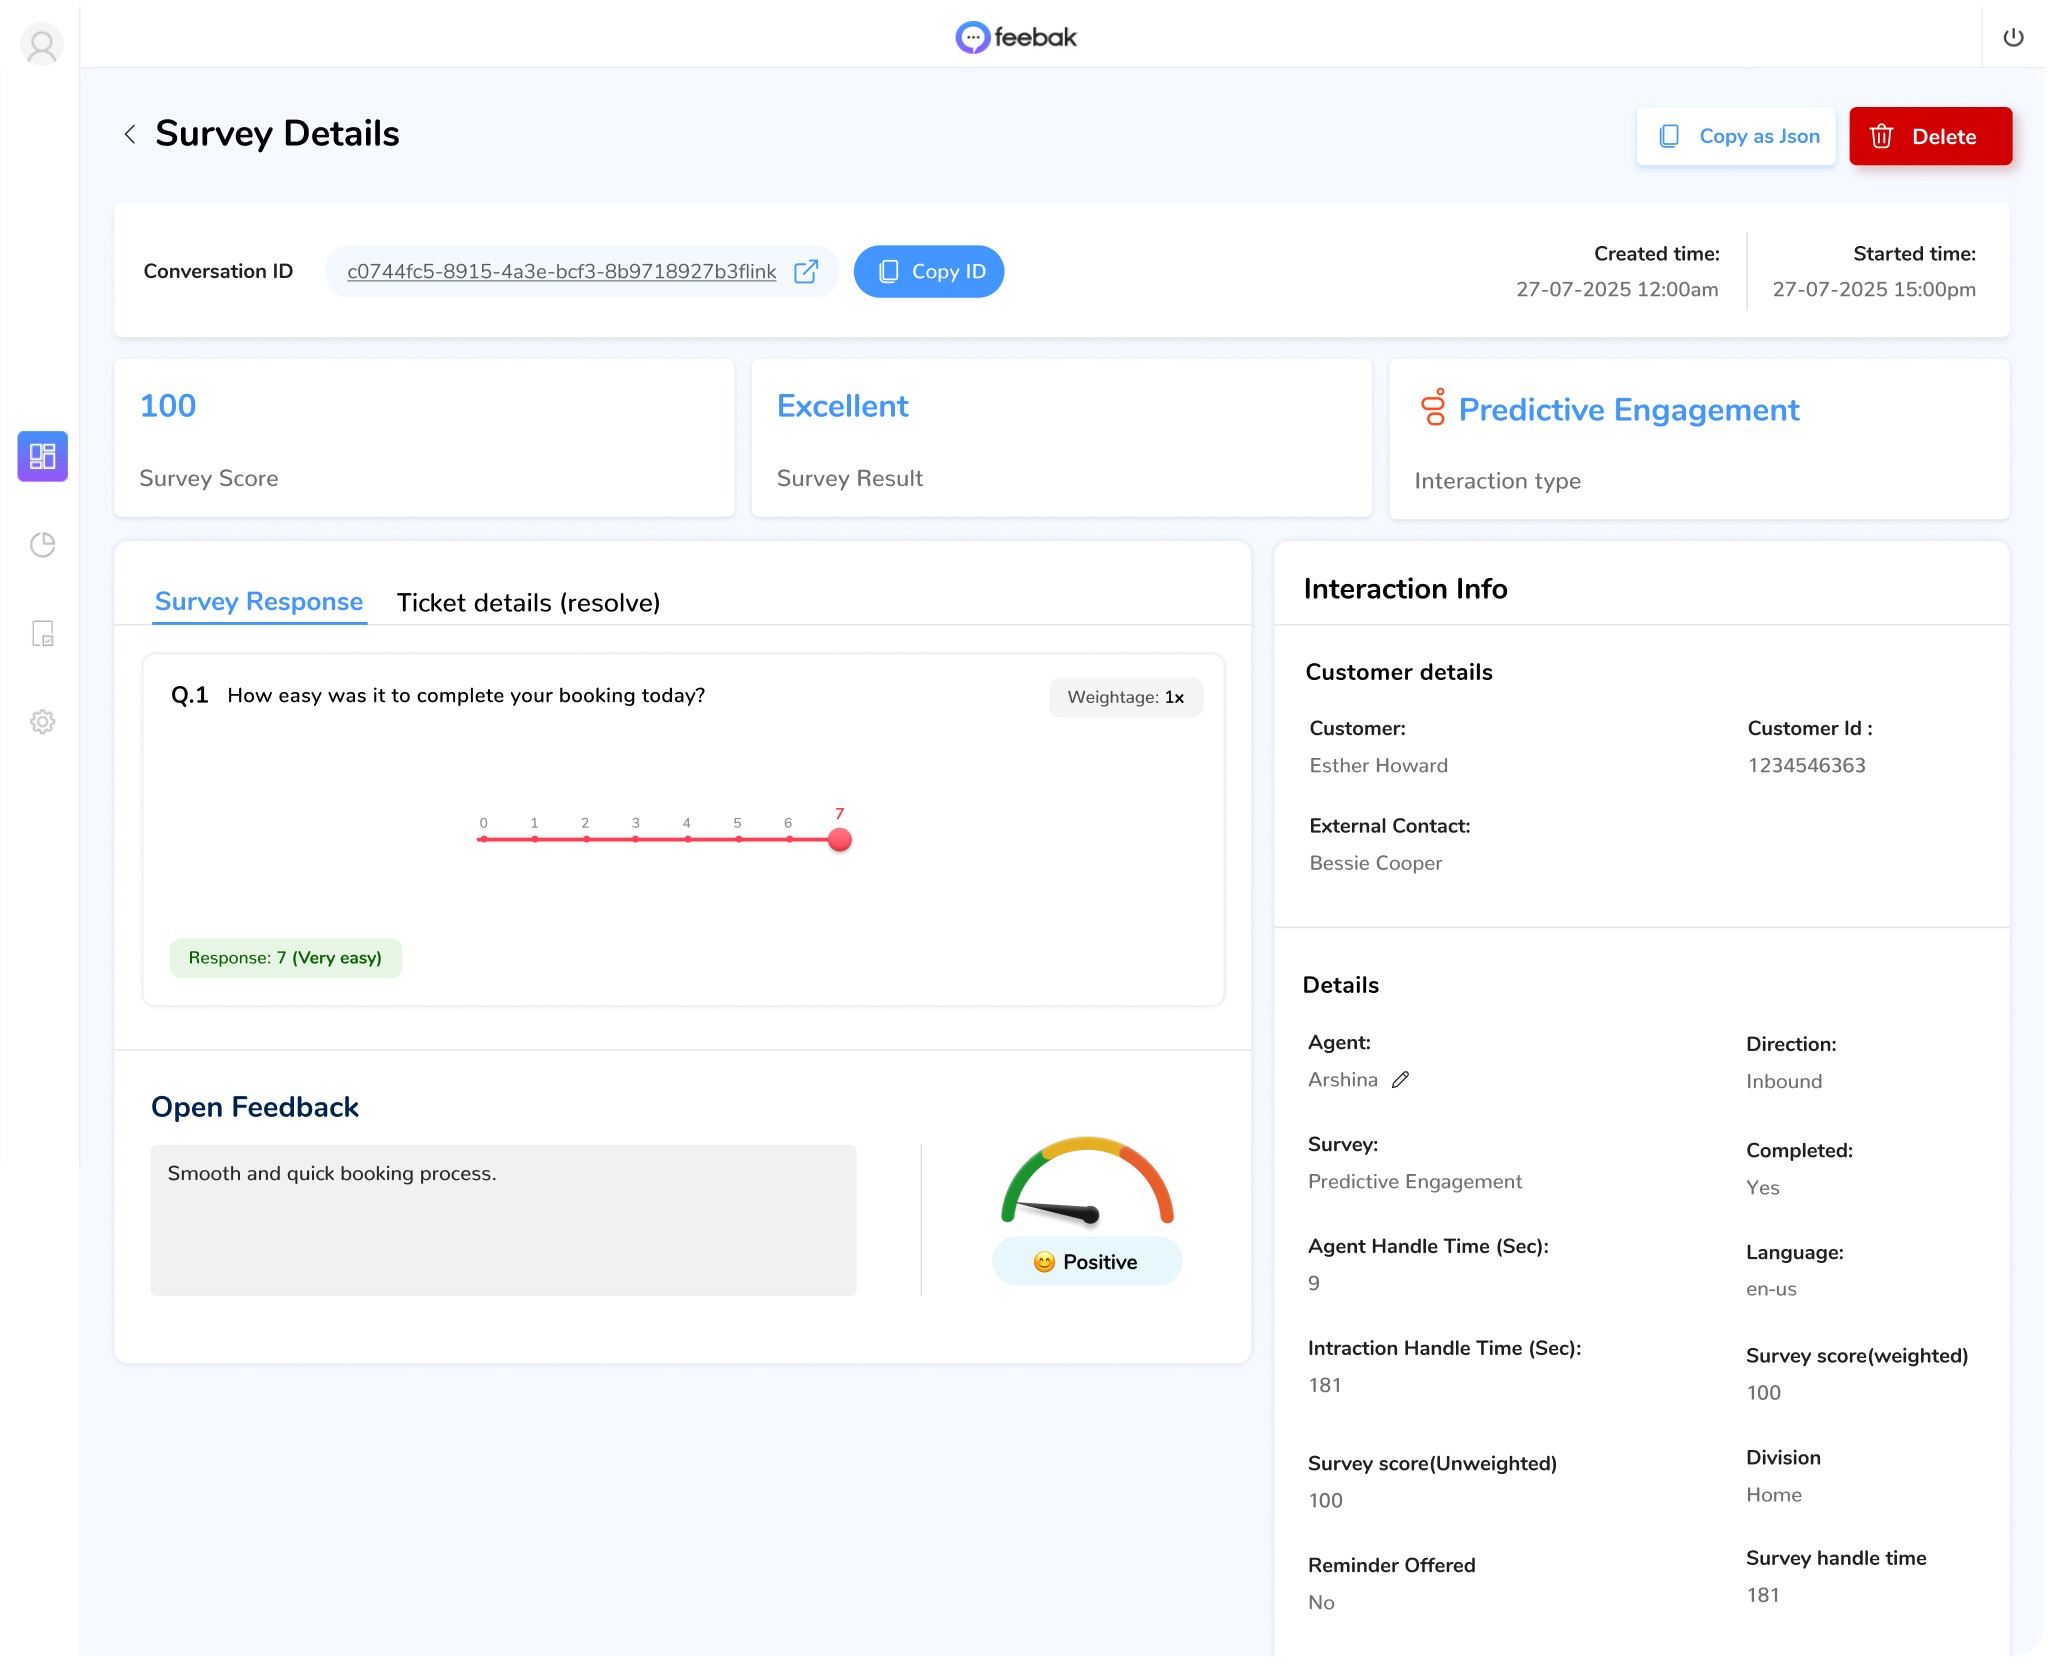The width and height of the screenshot is (2052, 1663).
Task: Click the survey name Predictive Engagement in Details
Action: 1414,1181
